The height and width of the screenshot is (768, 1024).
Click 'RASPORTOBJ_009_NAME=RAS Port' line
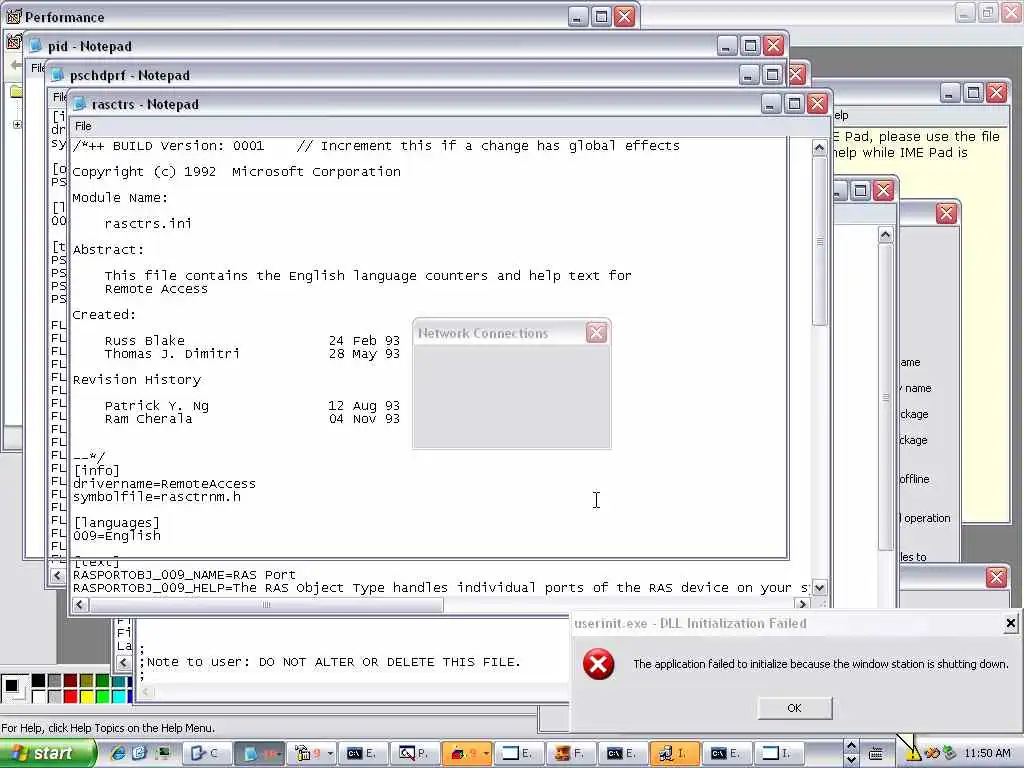pyautogui.click(x=184, y=575)
